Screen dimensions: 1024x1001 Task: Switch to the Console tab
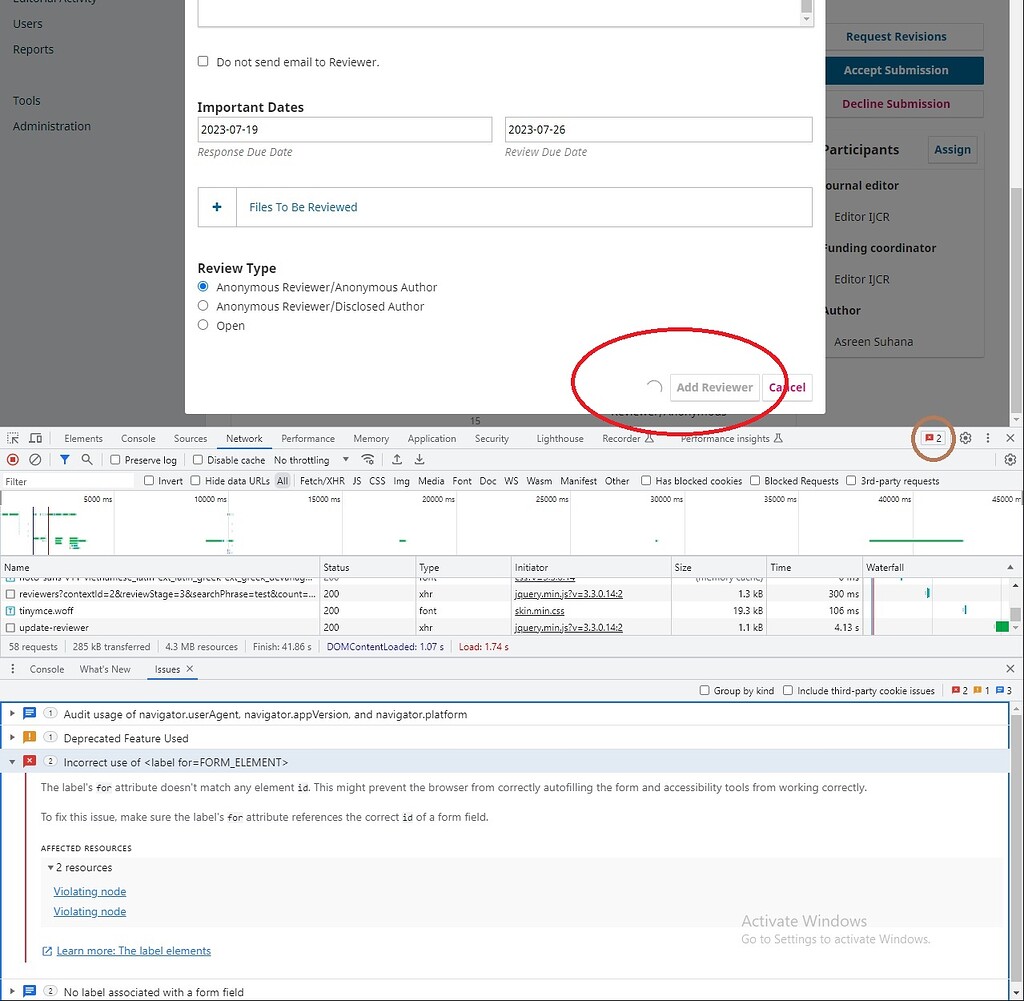tap(138, 438)
